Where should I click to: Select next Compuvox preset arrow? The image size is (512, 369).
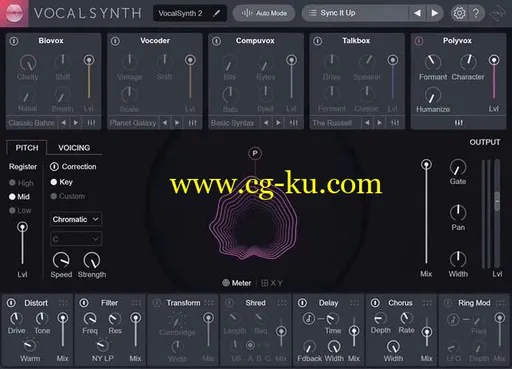[x=279, y=123]
